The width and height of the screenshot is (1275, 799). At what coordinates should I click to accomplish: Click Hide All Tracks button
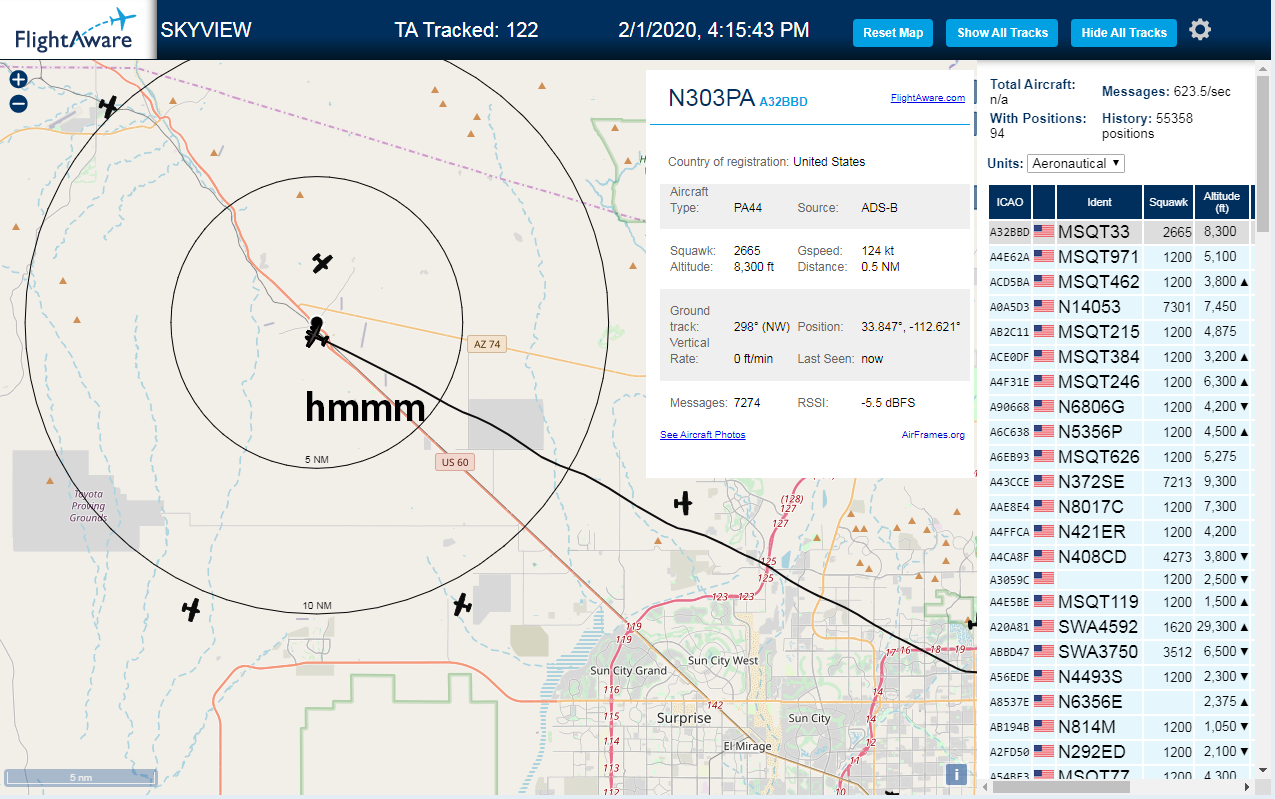(x=1124, y=33)
